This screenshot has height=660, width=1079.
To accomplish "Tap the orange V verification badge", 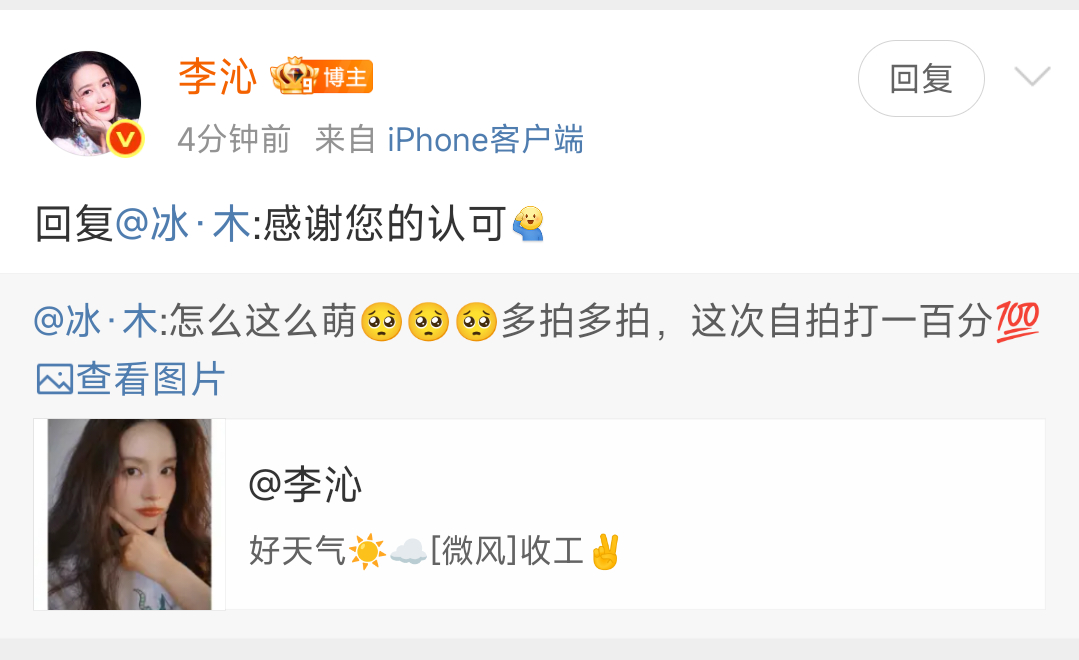I will point(125,139).
